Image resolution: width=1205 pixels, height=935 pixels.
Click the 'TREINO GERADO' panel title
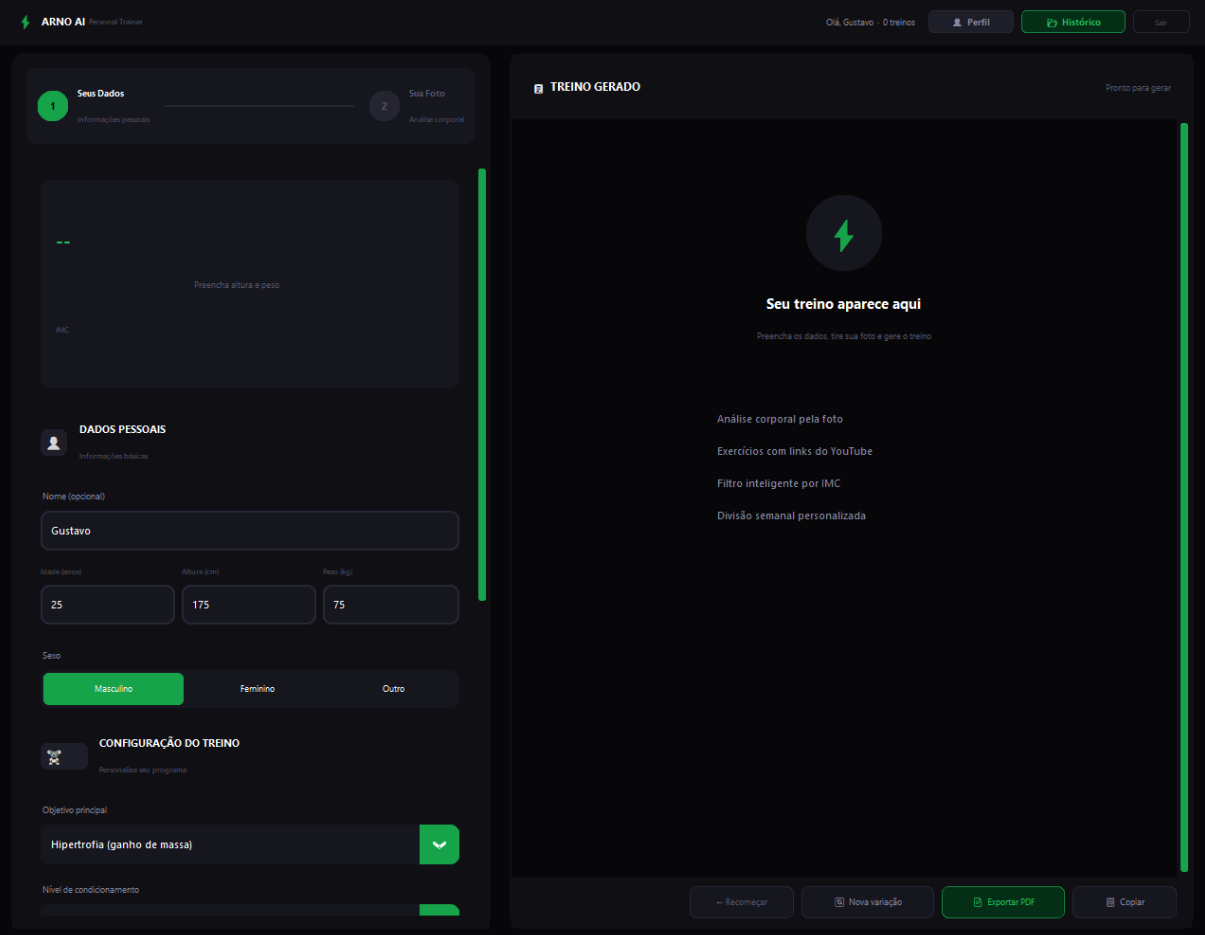[x=595, y=87]
